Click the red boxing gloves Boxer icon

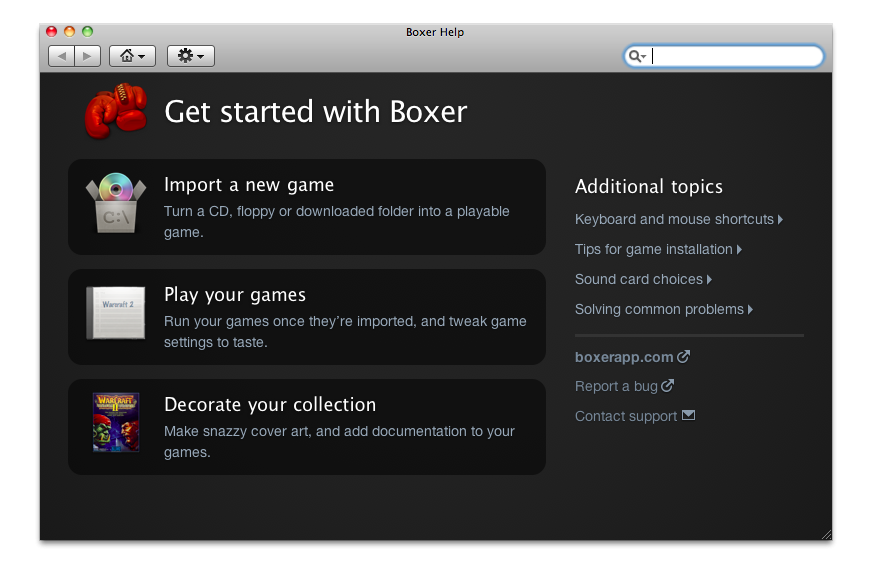point(116,109)
